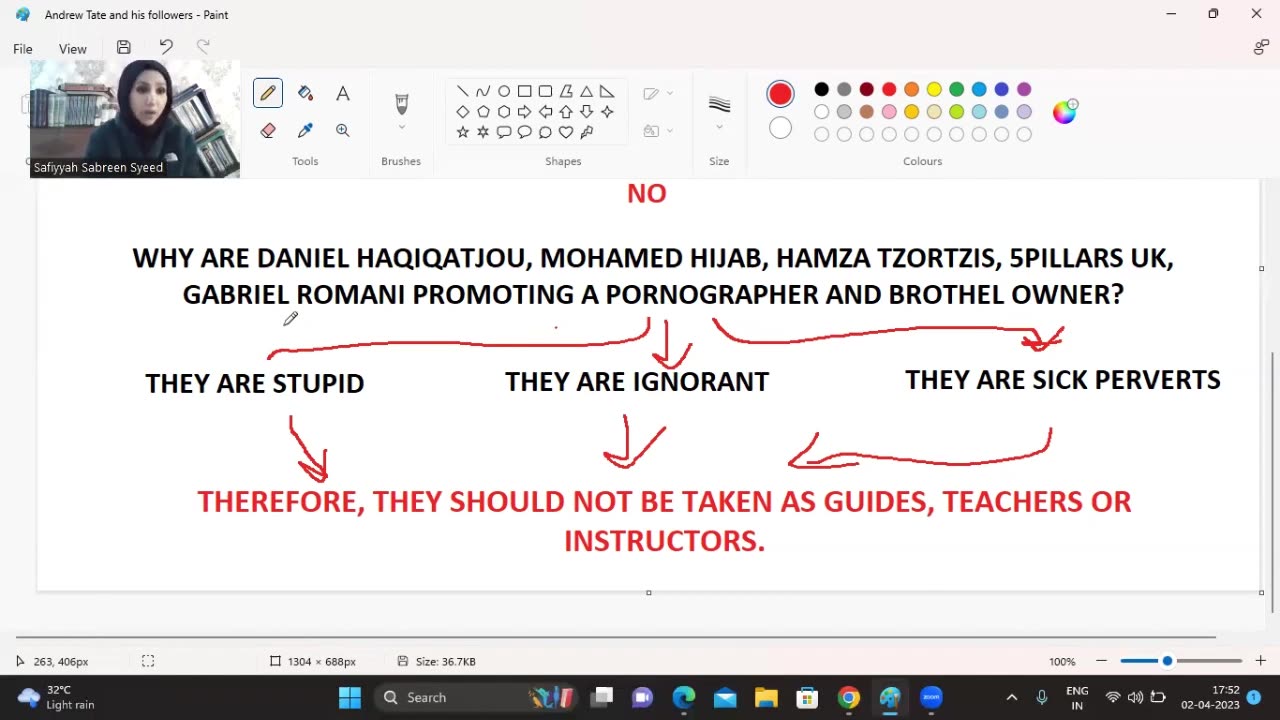Choose the Heart shape

[x=566, y=132]
